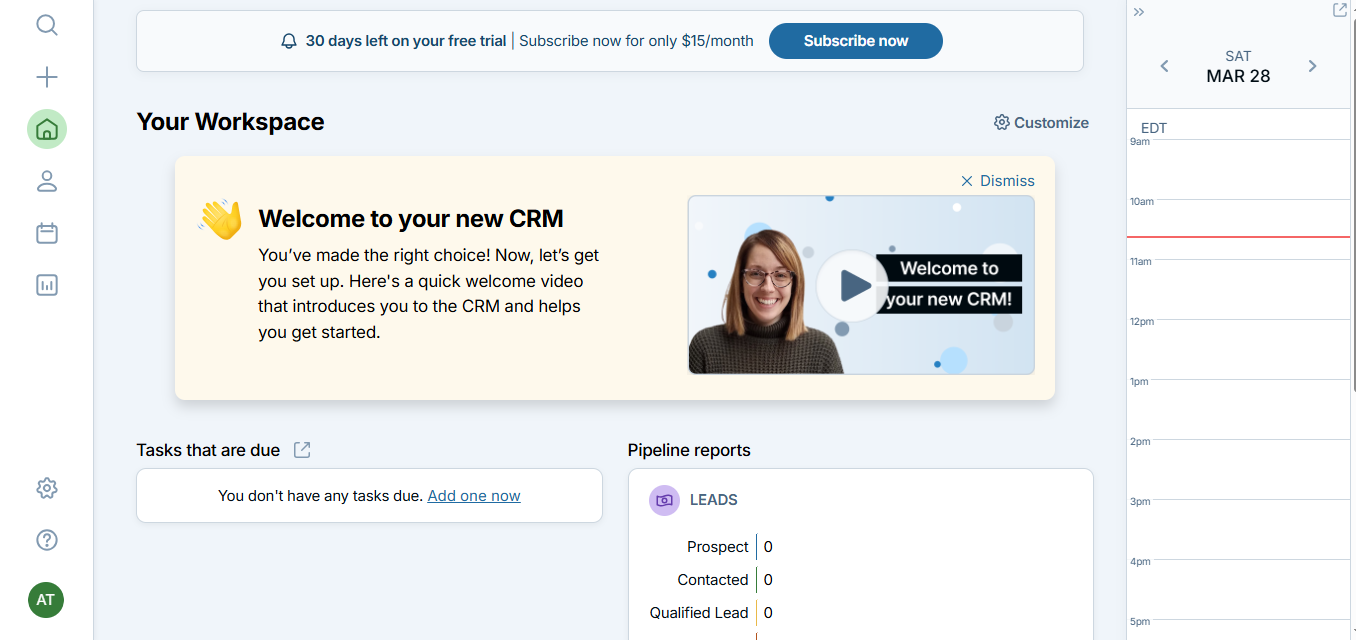Collapse the calendar panel with double chevron

pos(1139,12)
